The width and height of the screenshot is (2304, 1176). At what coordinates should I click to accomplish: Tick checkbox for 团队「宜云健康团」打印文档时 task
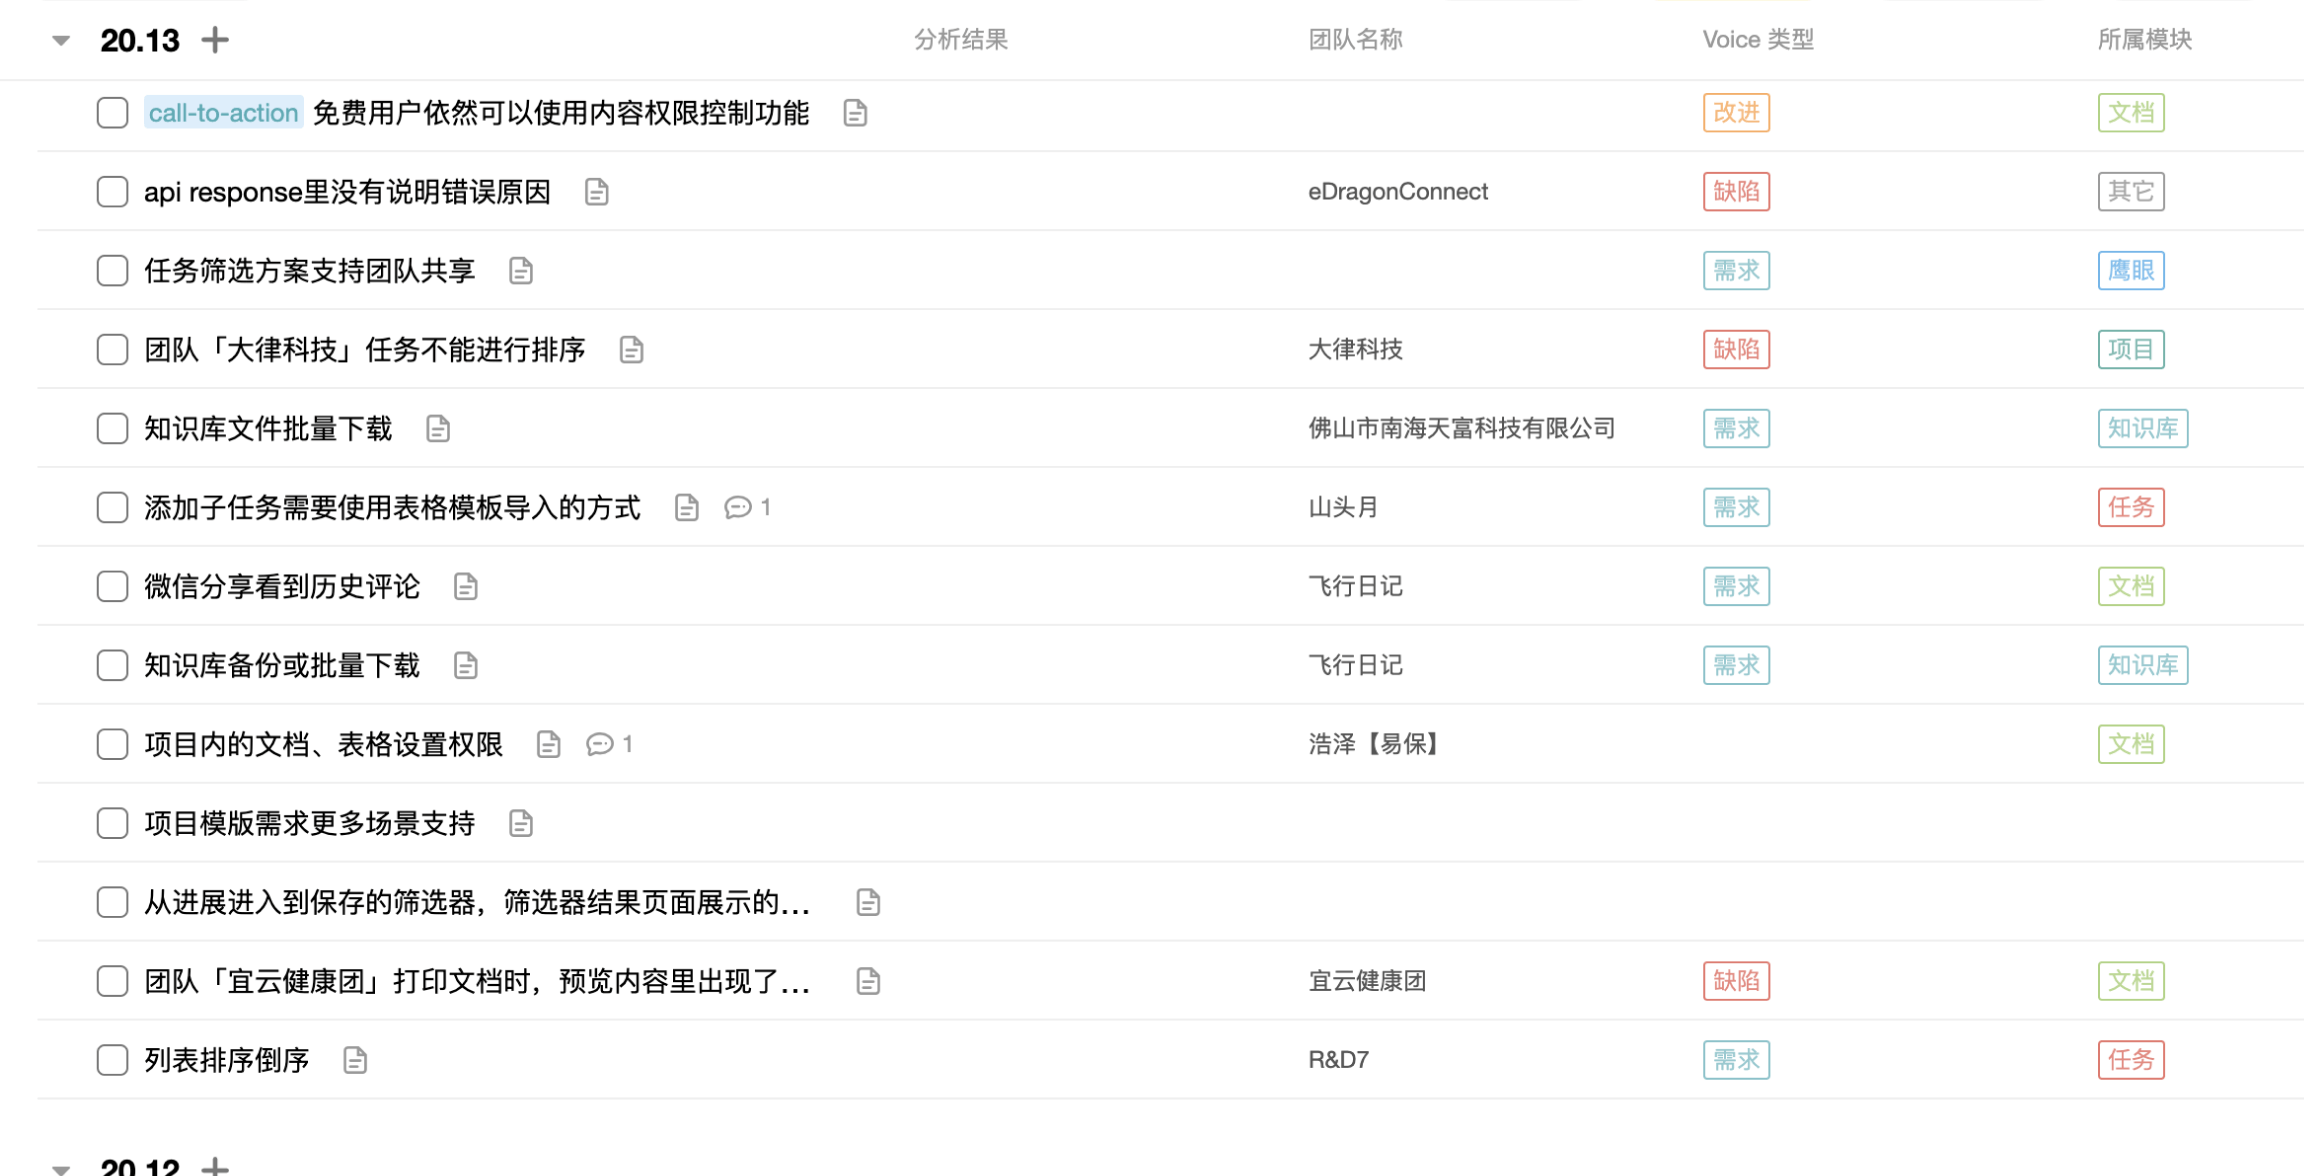[x=113, y=982]
